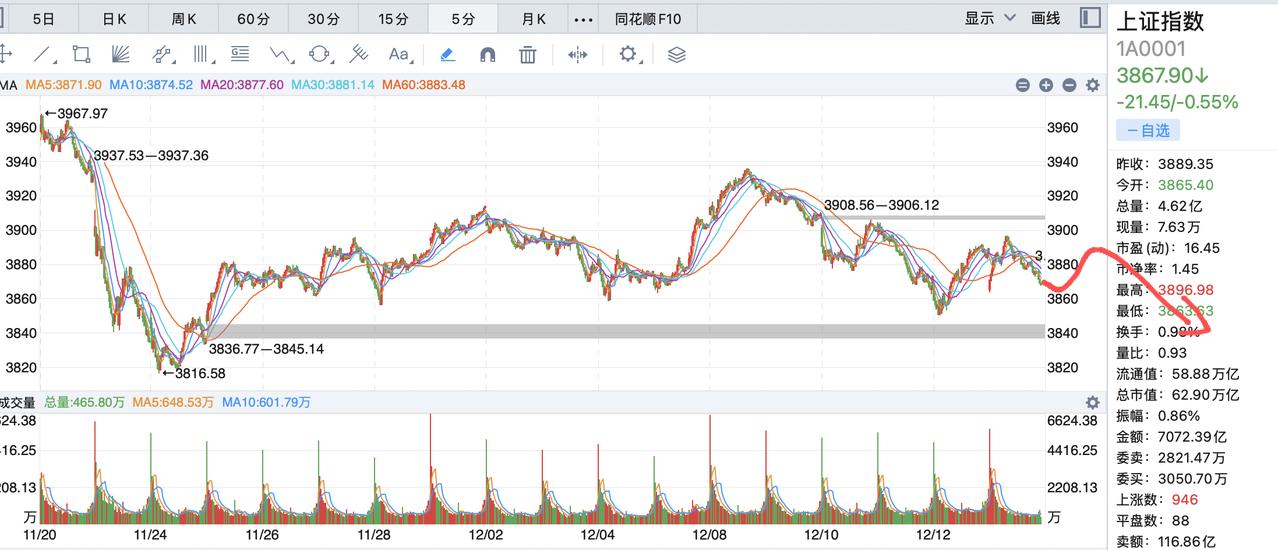The width and height of the screenshot is (1278, 550).
Task: Click the blue eraser pen tool
Action: (x=447, y=54)
